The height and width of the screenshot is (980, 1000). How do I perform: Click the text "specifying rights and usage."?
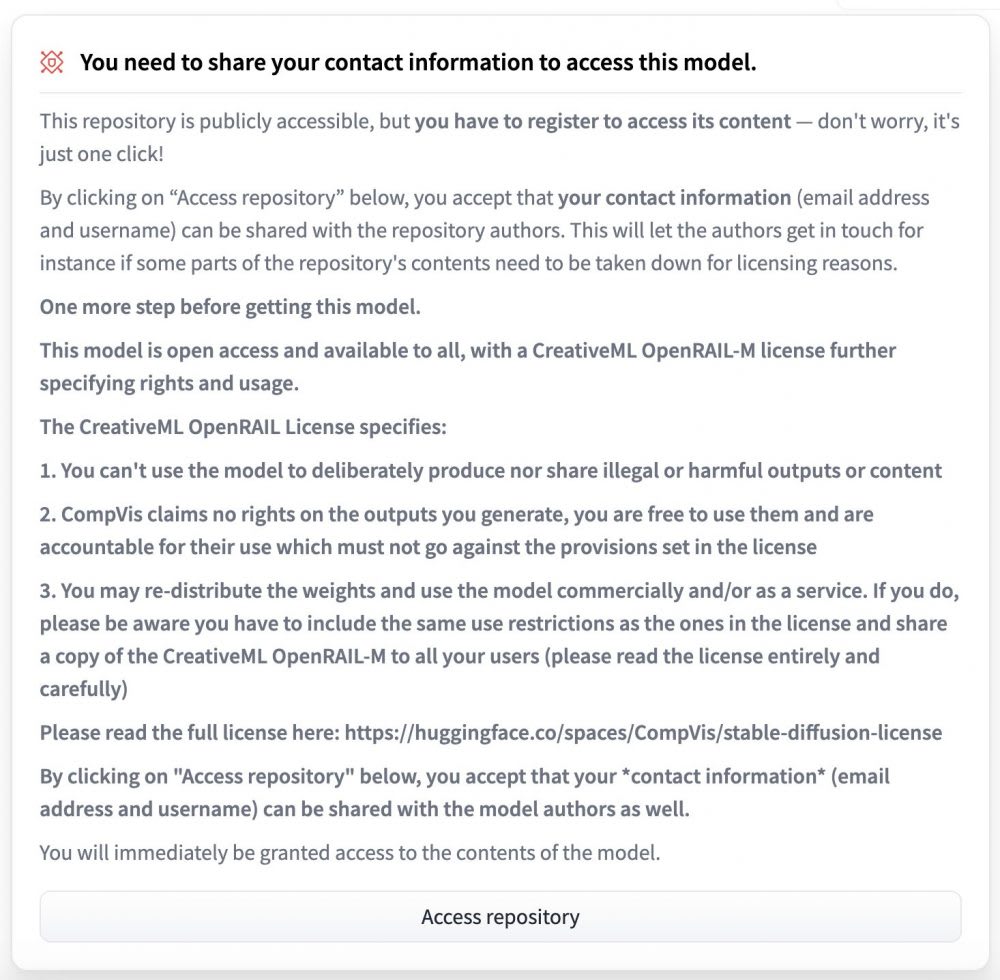[x=169, y=383]
